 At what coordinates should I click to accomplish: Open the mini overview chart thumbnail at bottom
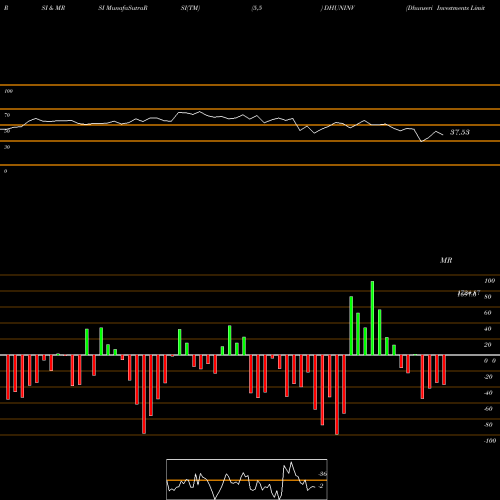click(247, 479)
